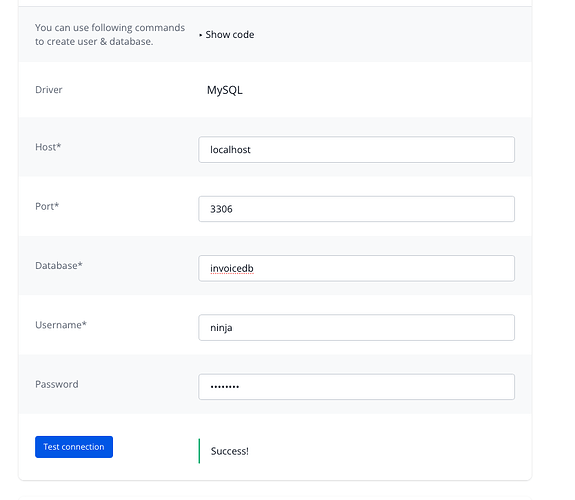
Task: Click the Database* field label
Action: click(59, 265)
